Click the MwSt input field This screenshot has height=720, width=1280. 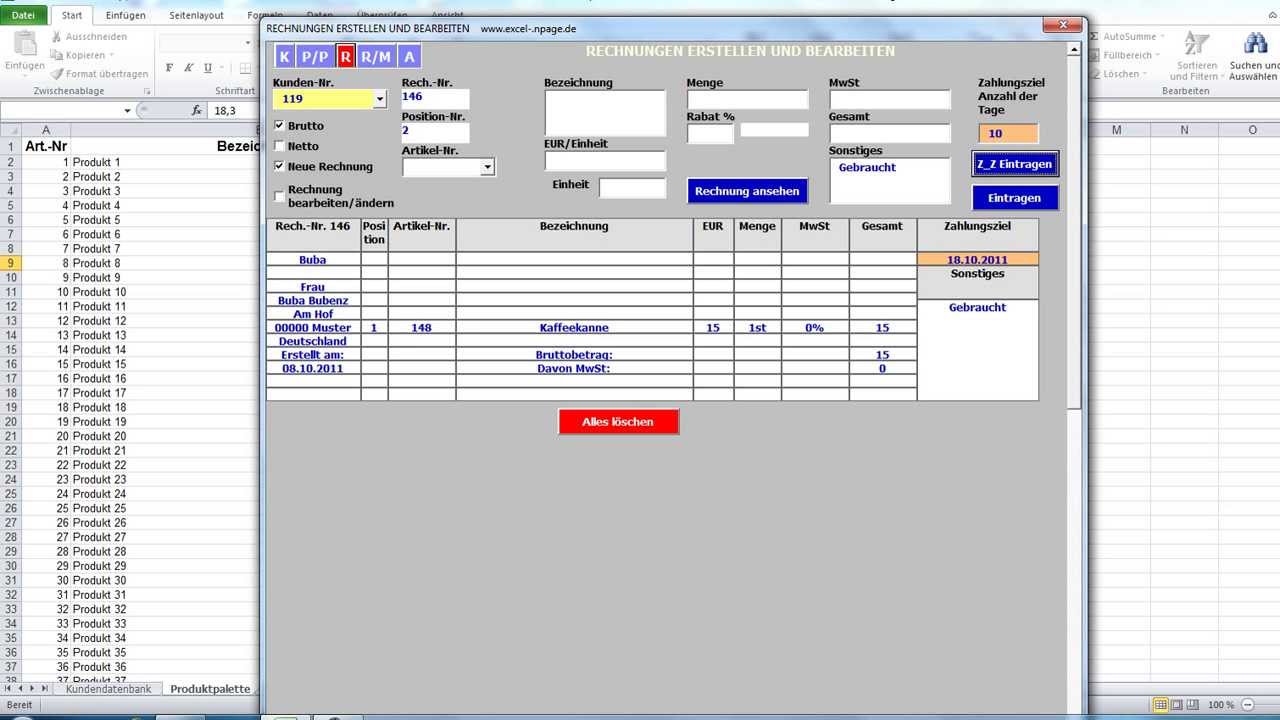click(x=890, y=100)
